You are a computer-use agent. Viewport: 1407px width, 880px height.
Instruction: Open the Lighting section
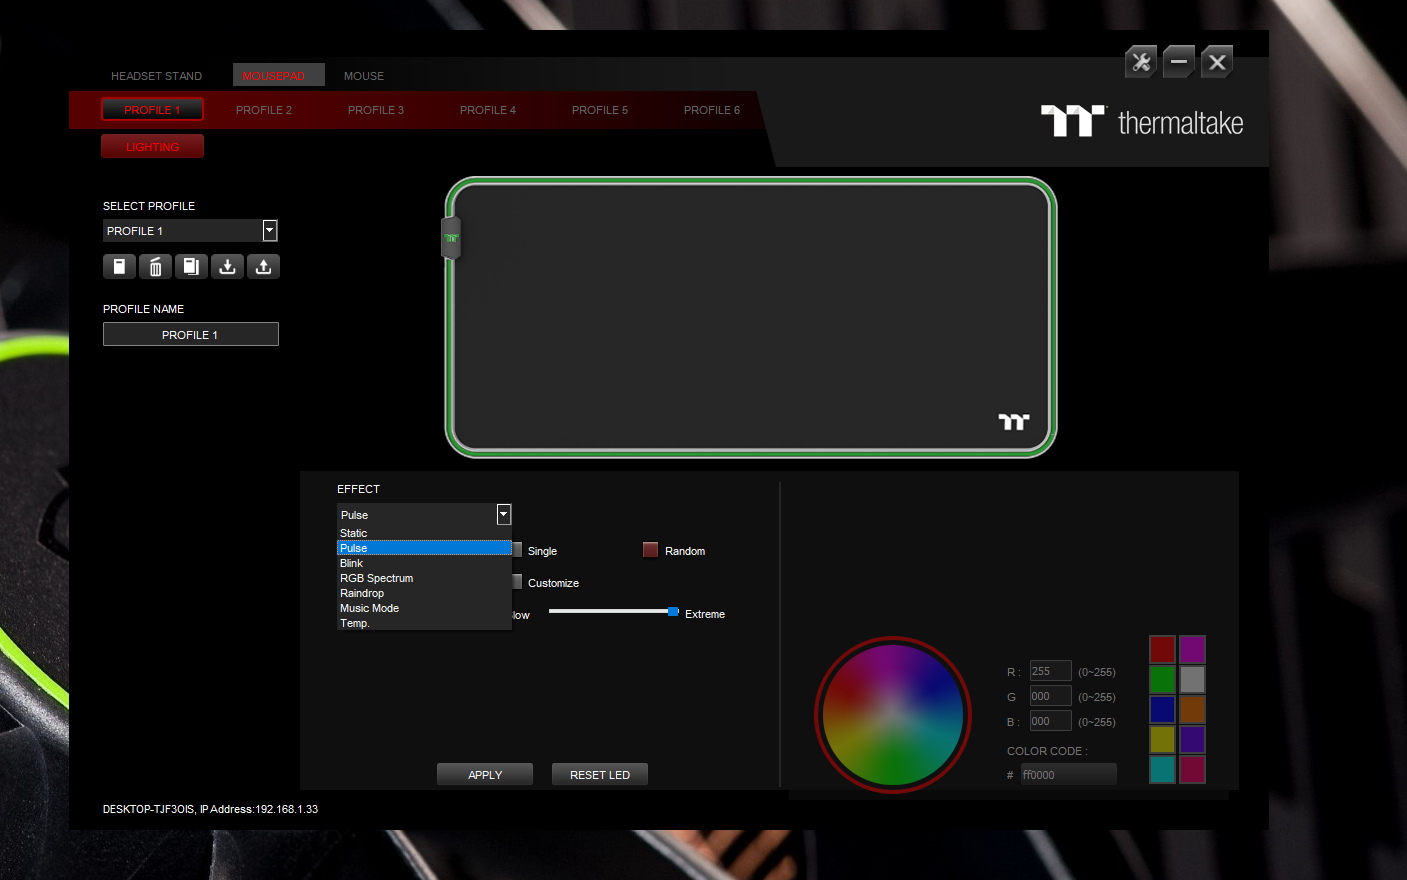point(152,146)
